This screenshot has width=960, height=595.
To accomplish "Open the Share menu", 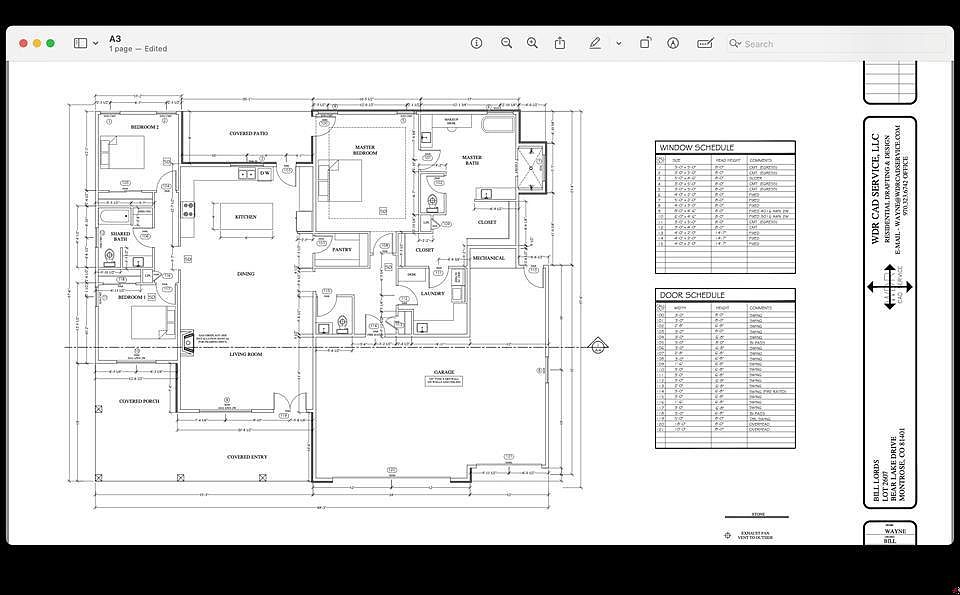I will coord(560,43).
